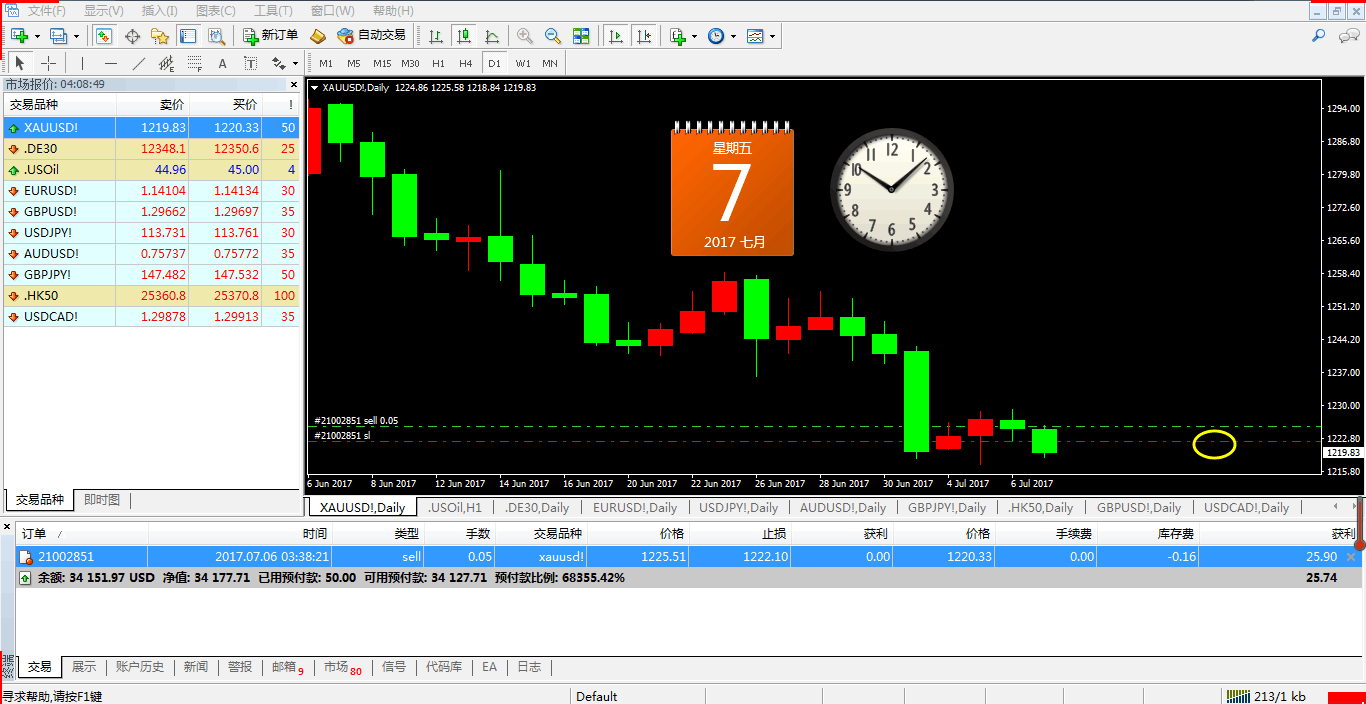1366x704 pixels.
Task: Select the EURUSD! row in Market Watch
Action: (50, 191)
